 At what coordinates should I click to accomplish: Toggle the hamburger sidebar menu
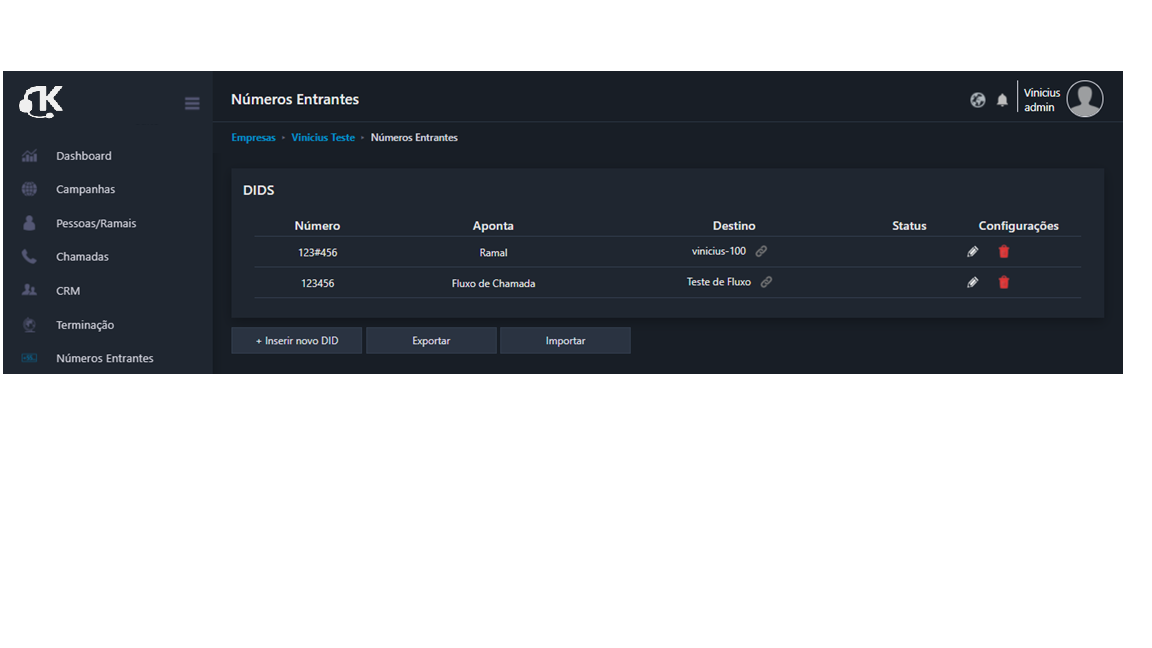pyautogui.click(x=192, y=103)
